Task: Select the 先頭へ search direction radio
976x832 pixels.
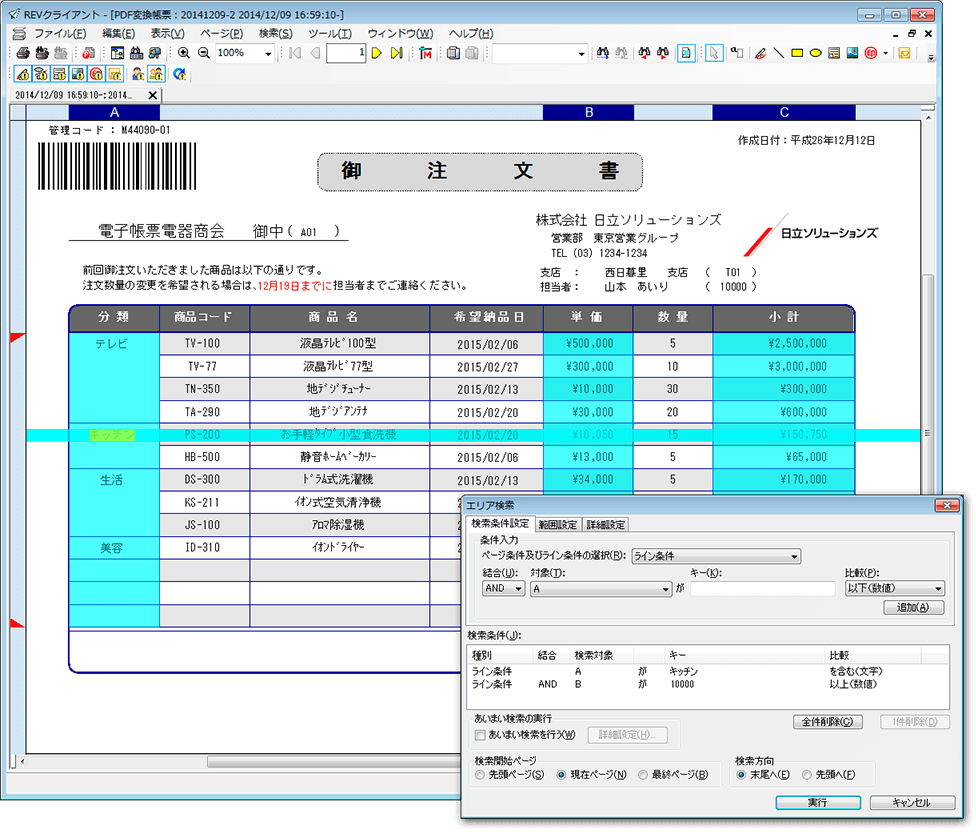Action: (x=807, y=774)
